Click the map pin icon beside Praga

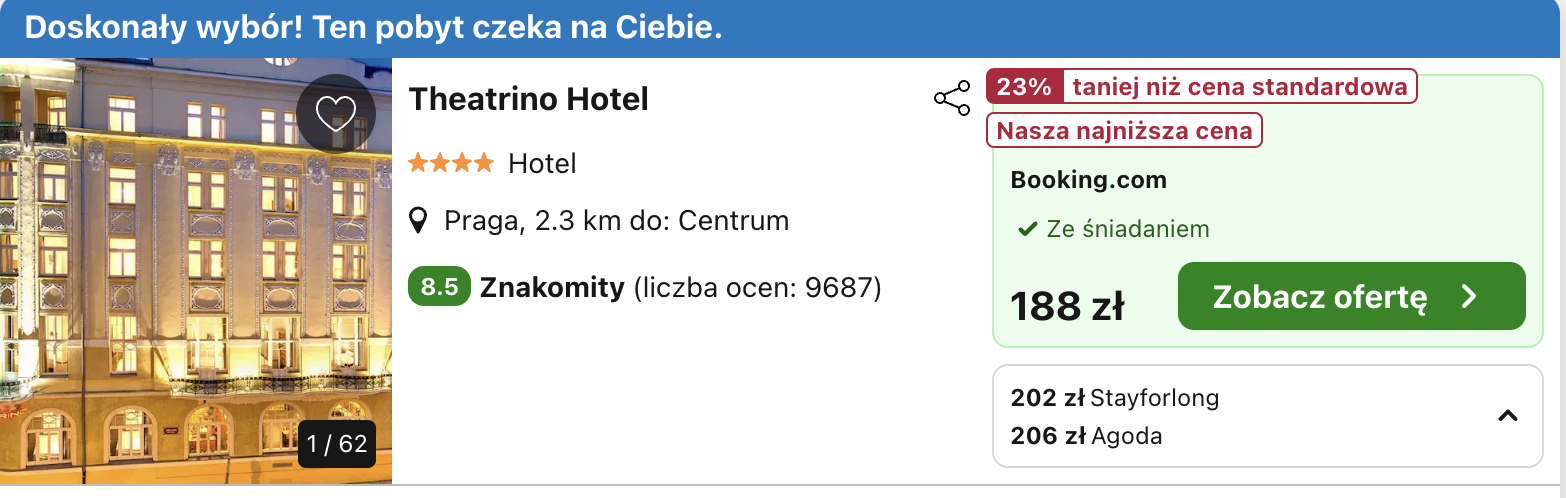(x=421, y=220)
